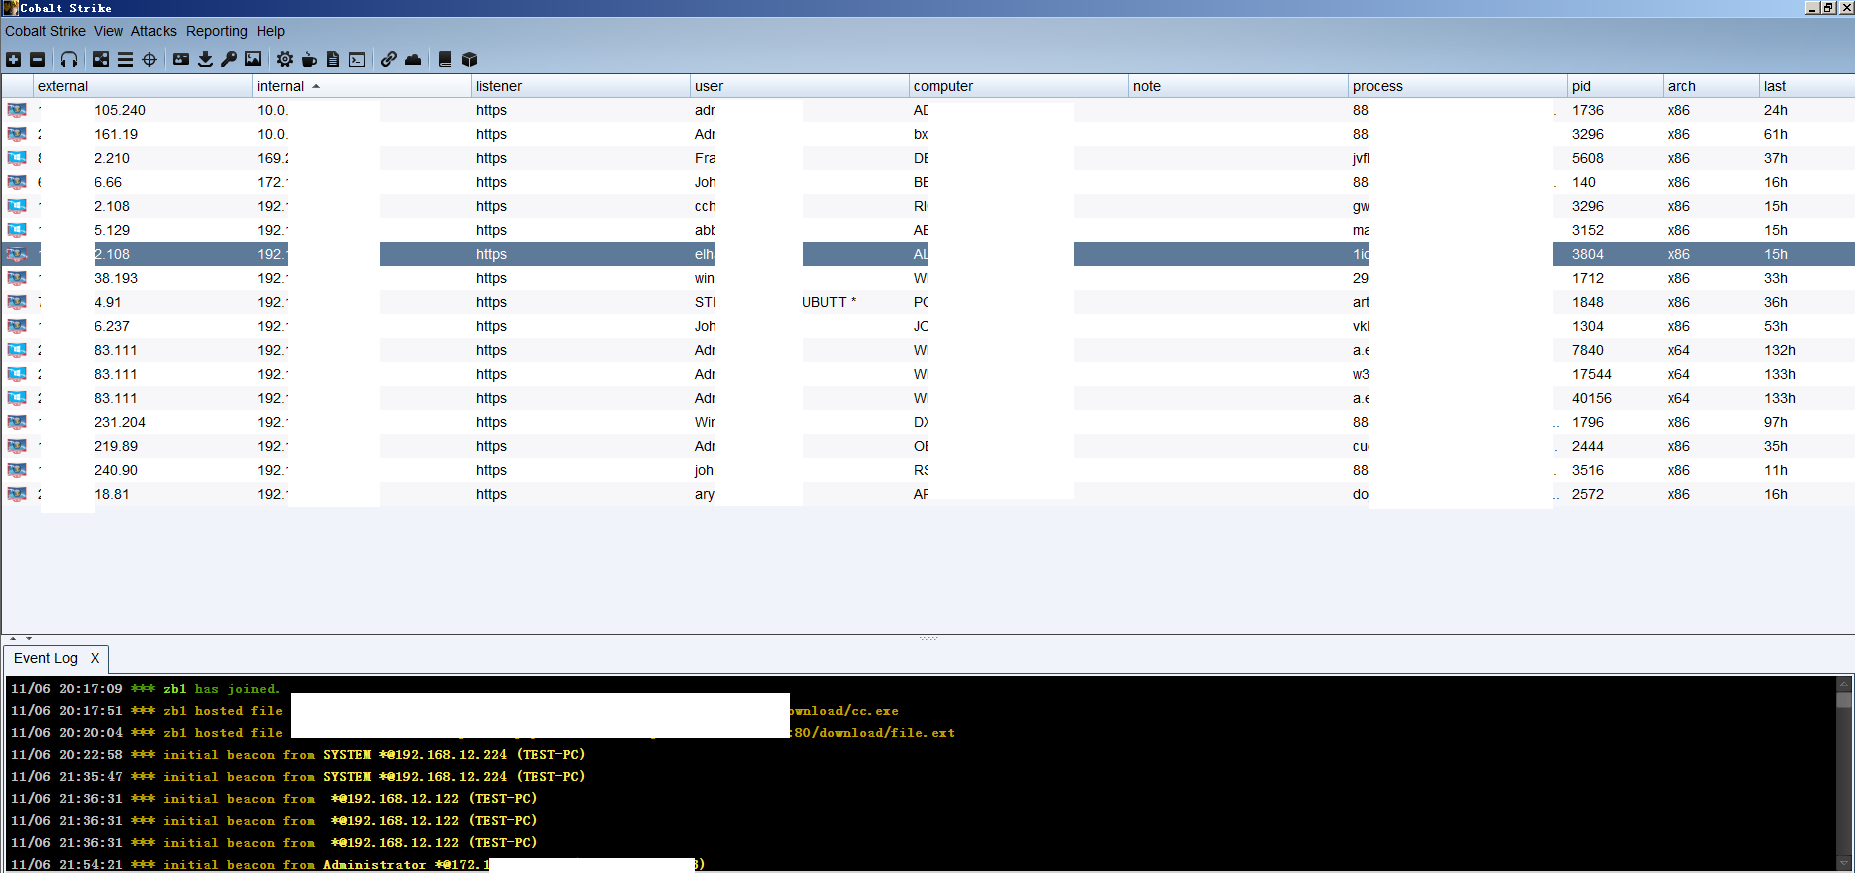Open Screenshots via the picture icon
This screenshot has height=873, width=1855.
[253, 60]
